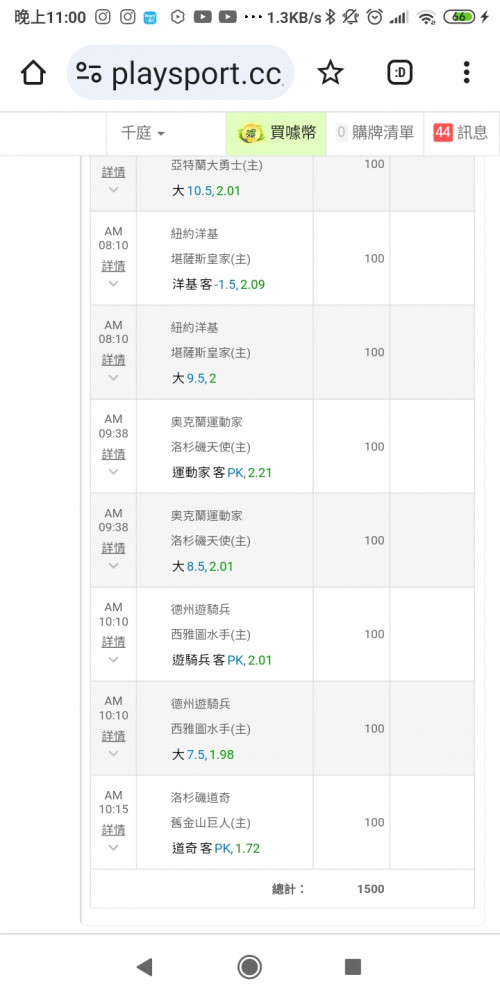Tap the Android back navigation button
Screen dimensions: 500x1000
(x=145, y=967)
